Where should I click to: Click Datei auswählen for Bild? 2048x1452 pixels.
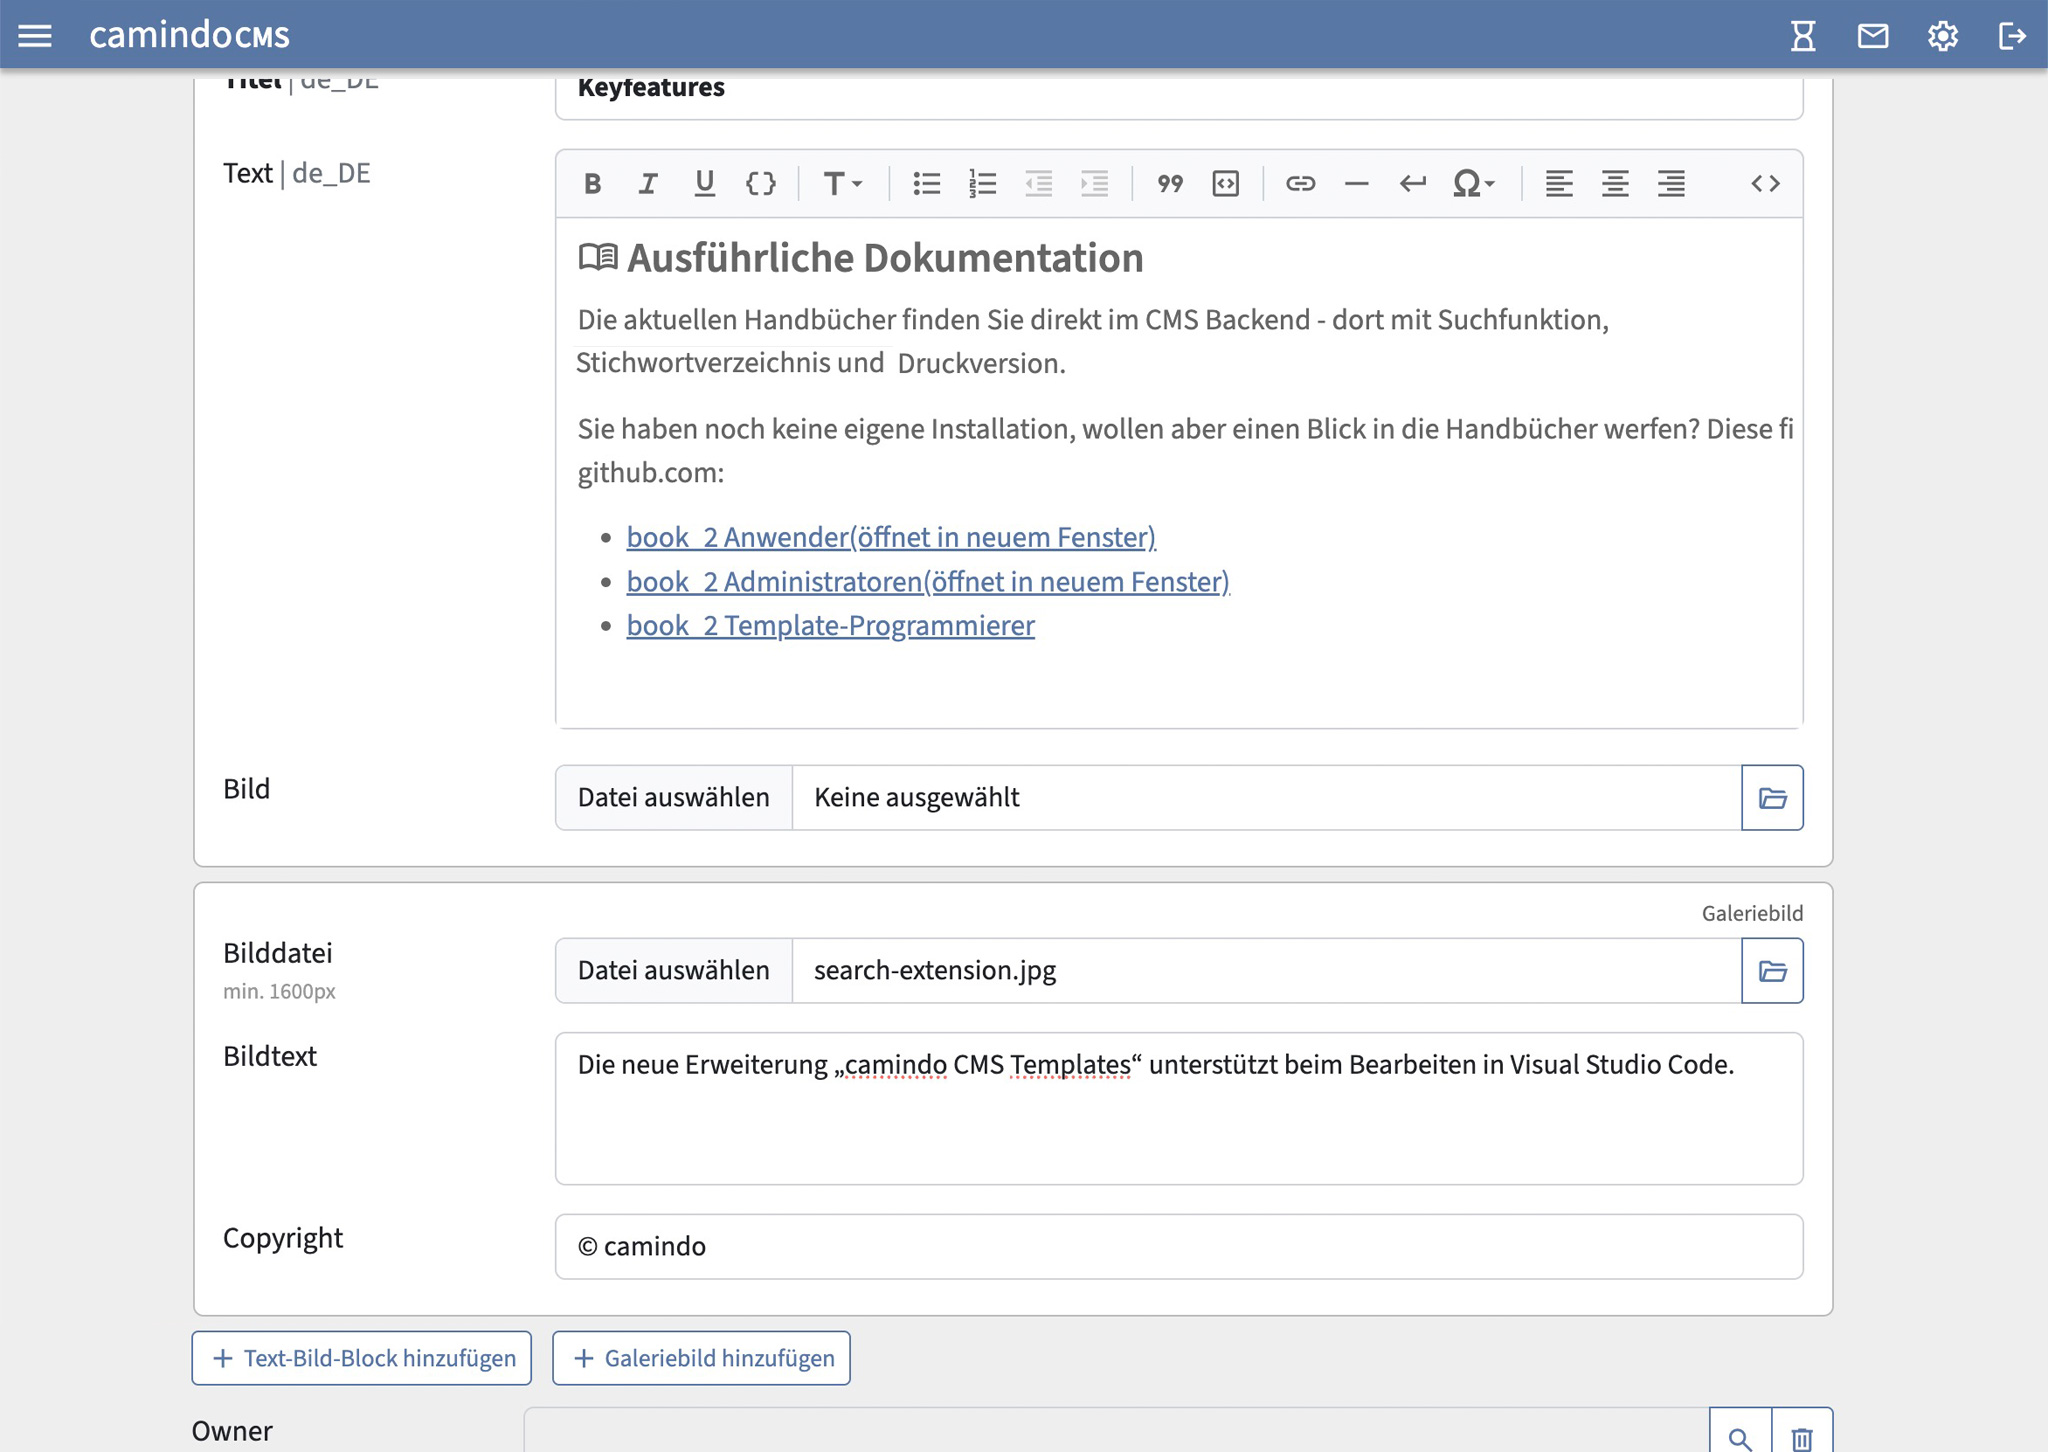click(x=674, y=797)
